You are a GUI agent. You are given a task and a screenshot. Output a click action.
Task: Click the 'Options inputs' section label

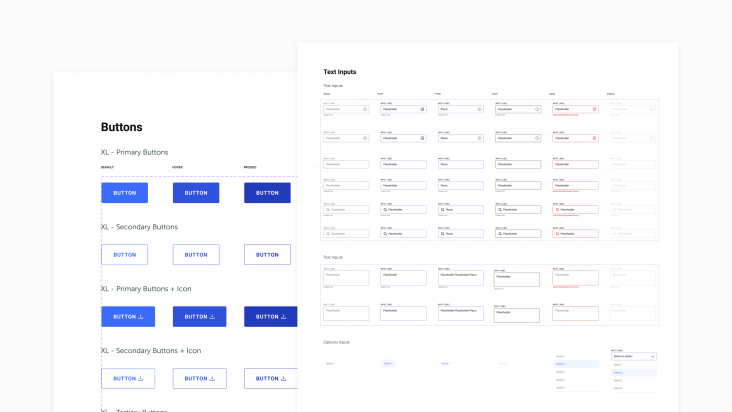pyautogui.click(x=336, y=342)
